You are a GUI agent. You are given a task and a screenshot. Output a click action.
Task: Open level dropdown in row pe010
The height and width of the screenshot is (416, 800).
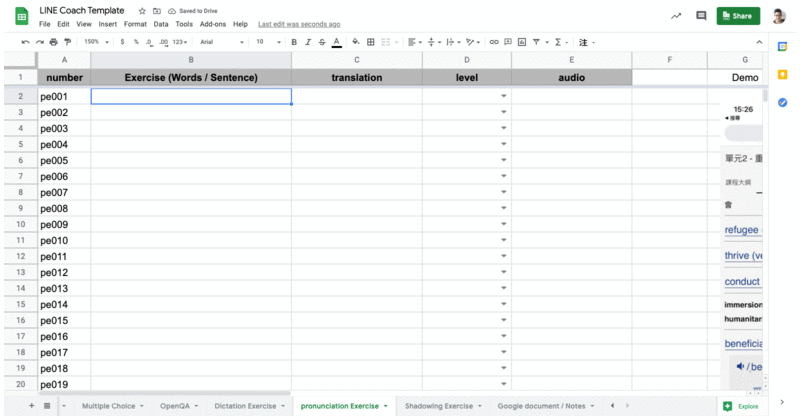click(x=504, y=240)
